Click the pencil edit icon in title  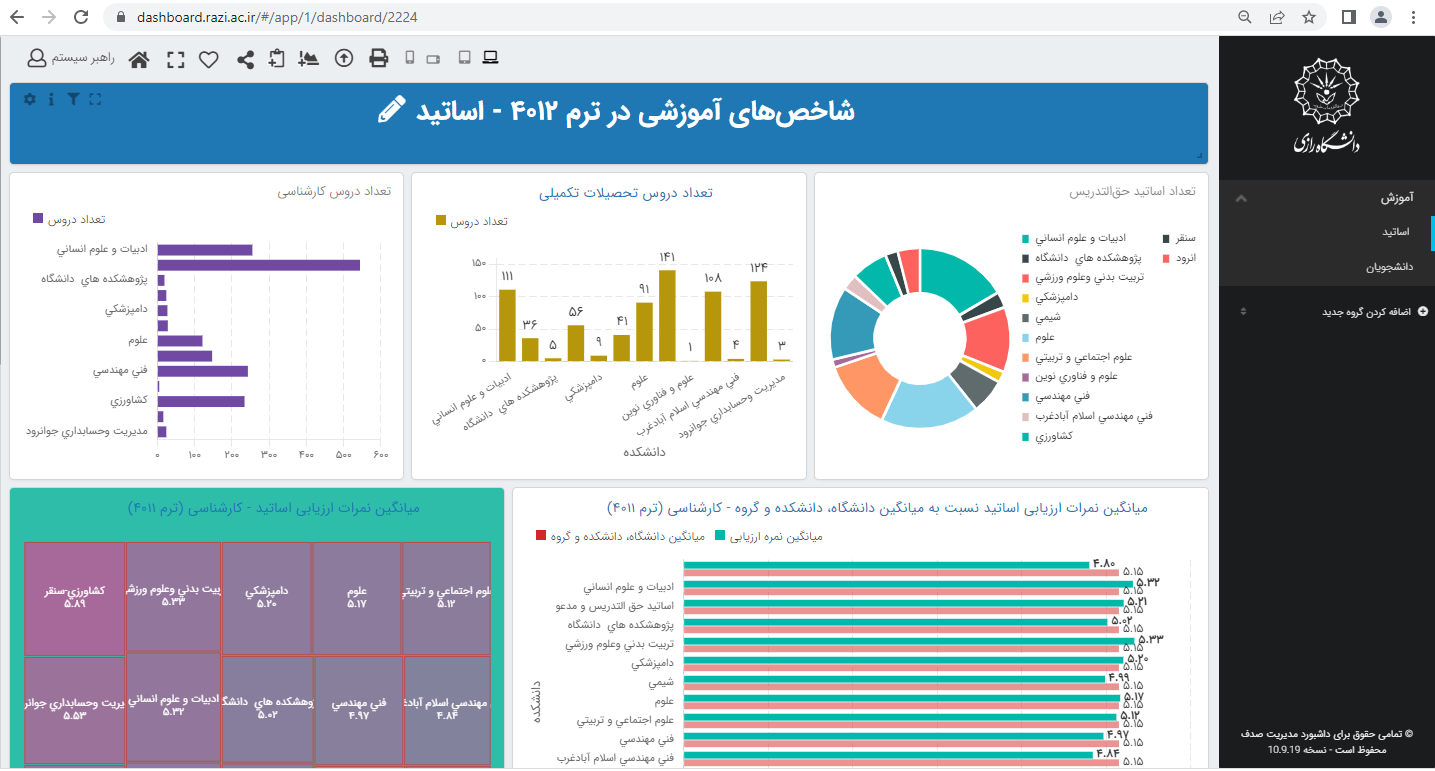click(x=392, y=110)
